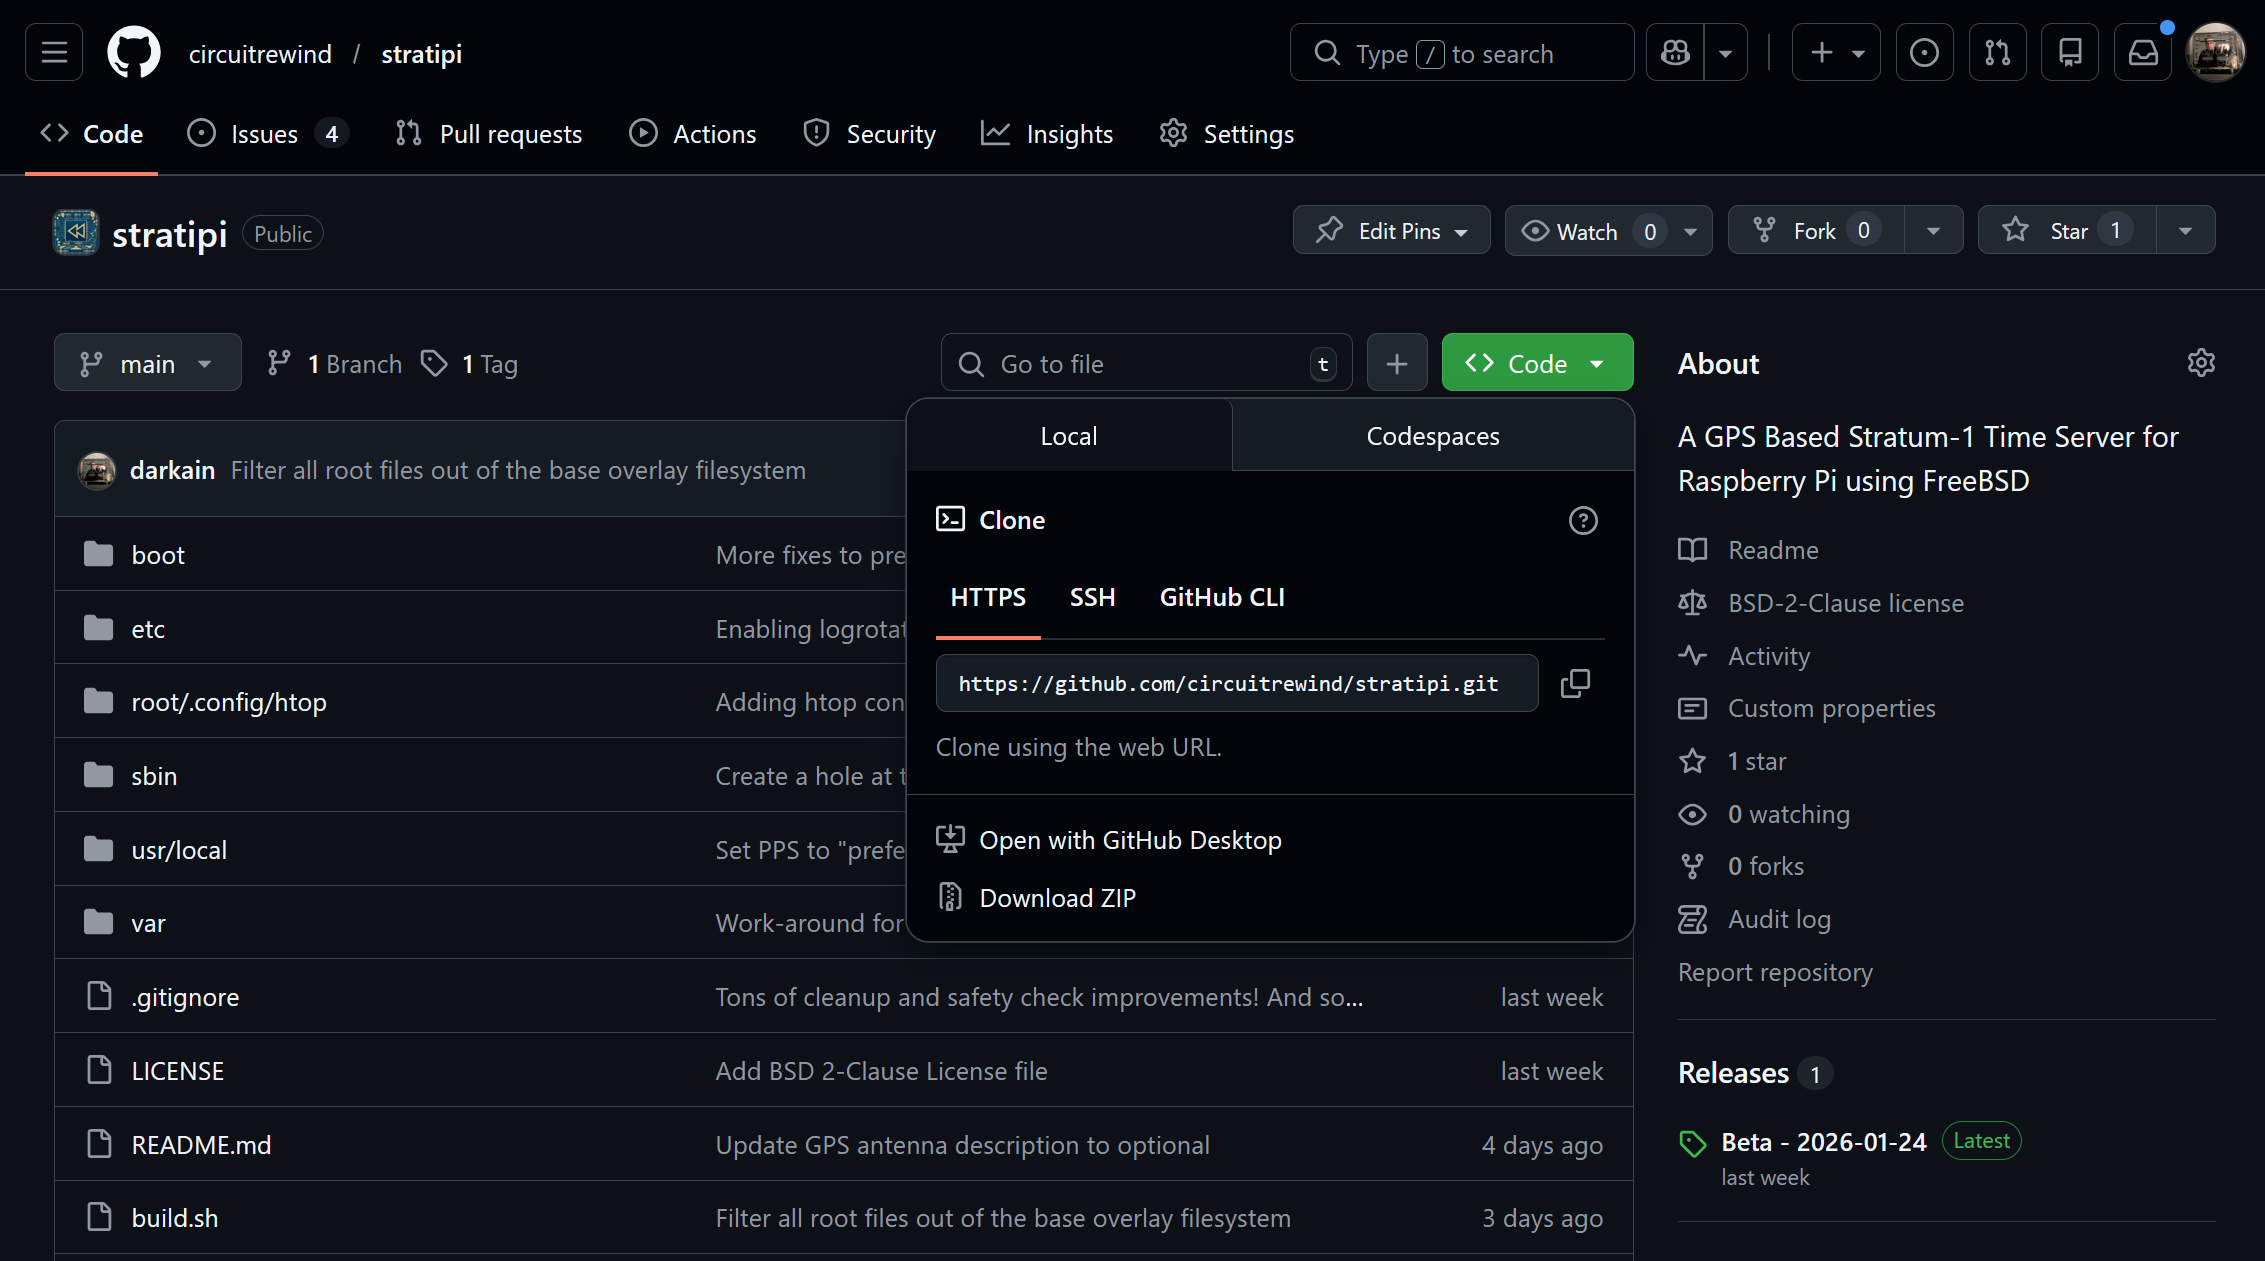Image resolution: width=2265 pixels, height=1261 pixels.
Task: Switch to the Codespaces tab
Action: (x=1432, y=436)
